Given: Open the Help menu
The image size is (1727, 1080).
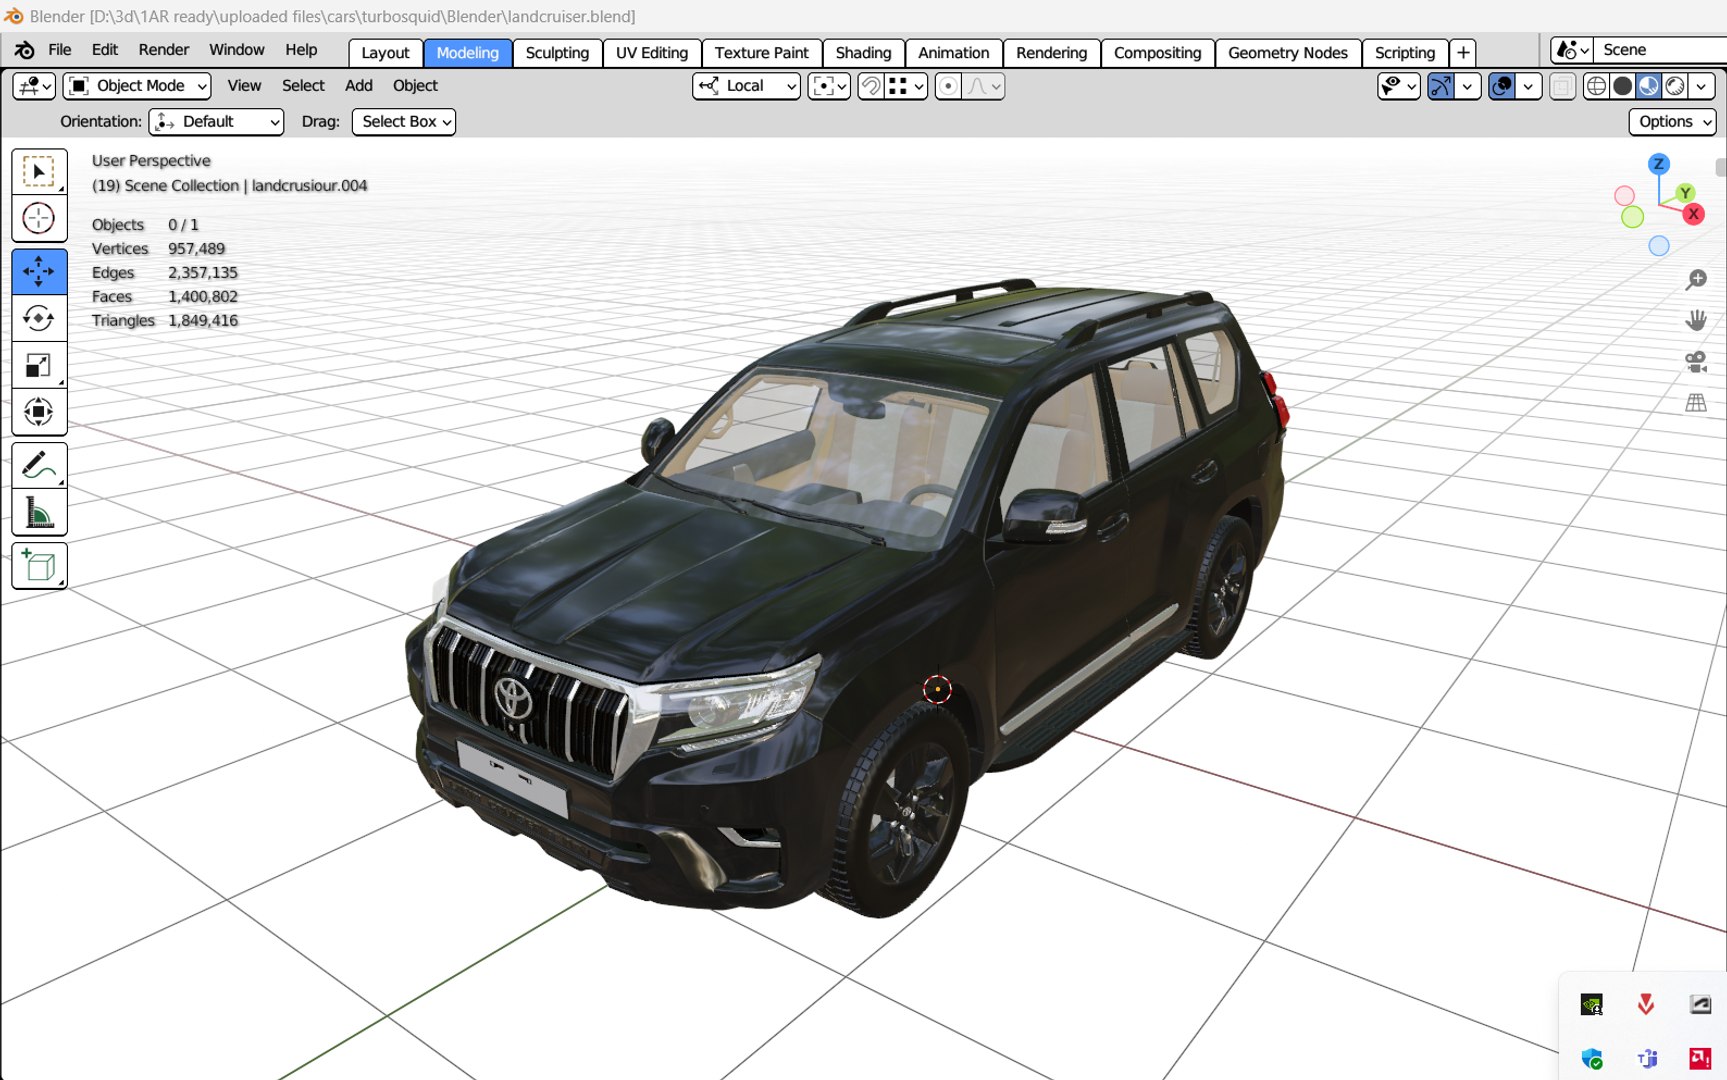Looking at the screenshot, I should click(301, 50).
